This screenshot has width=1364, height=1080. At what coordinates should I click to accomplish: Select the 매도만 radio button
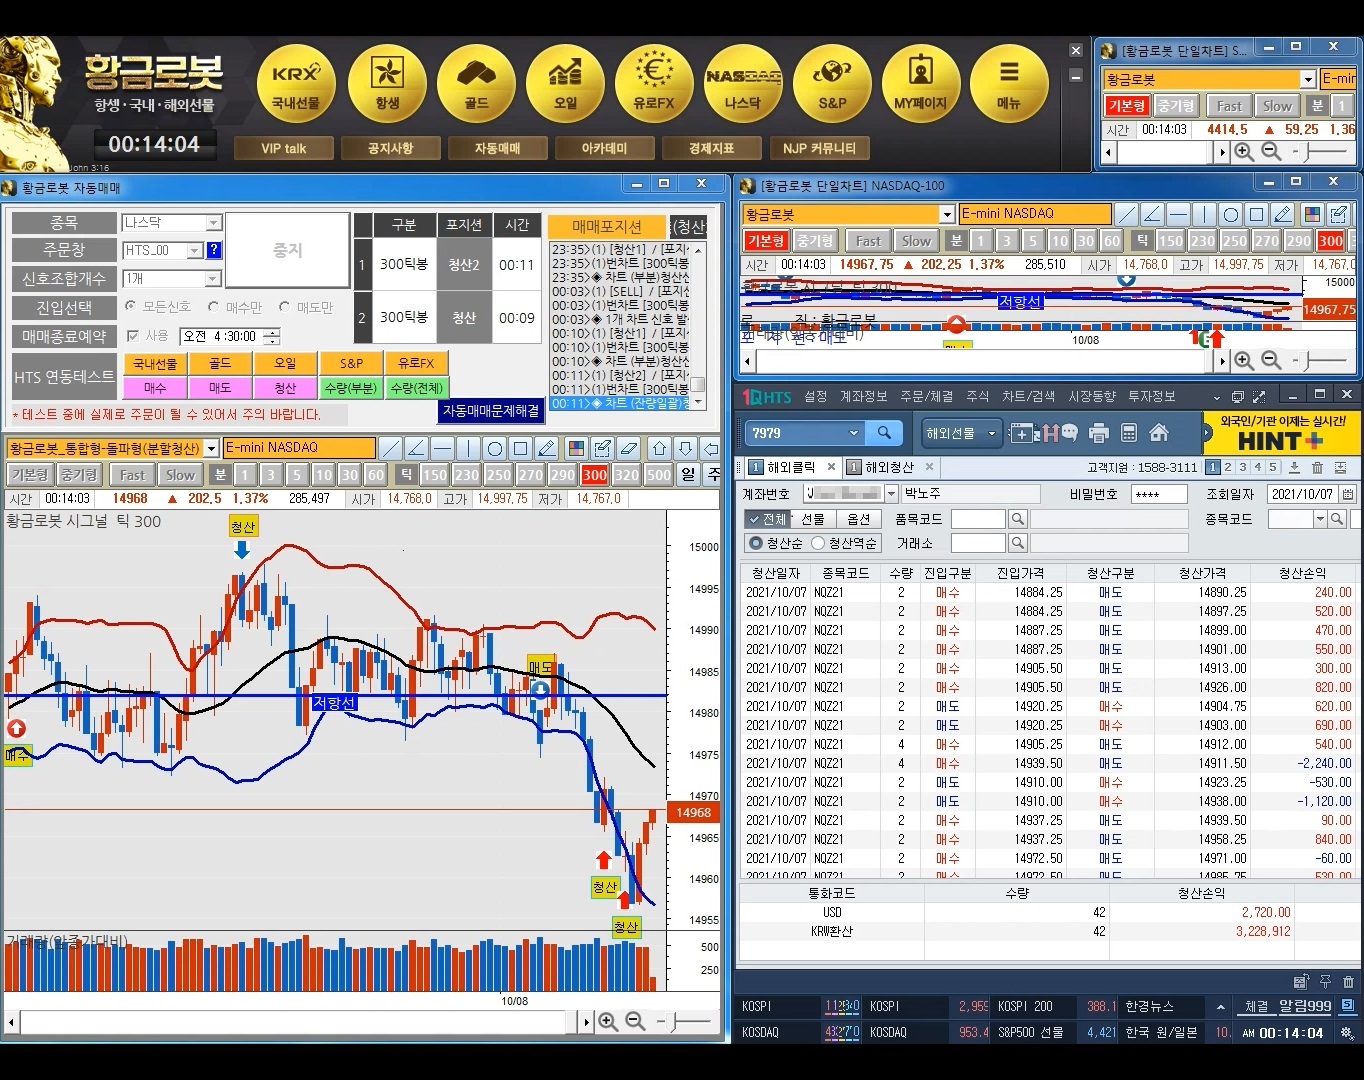click(x=285, y=306)
